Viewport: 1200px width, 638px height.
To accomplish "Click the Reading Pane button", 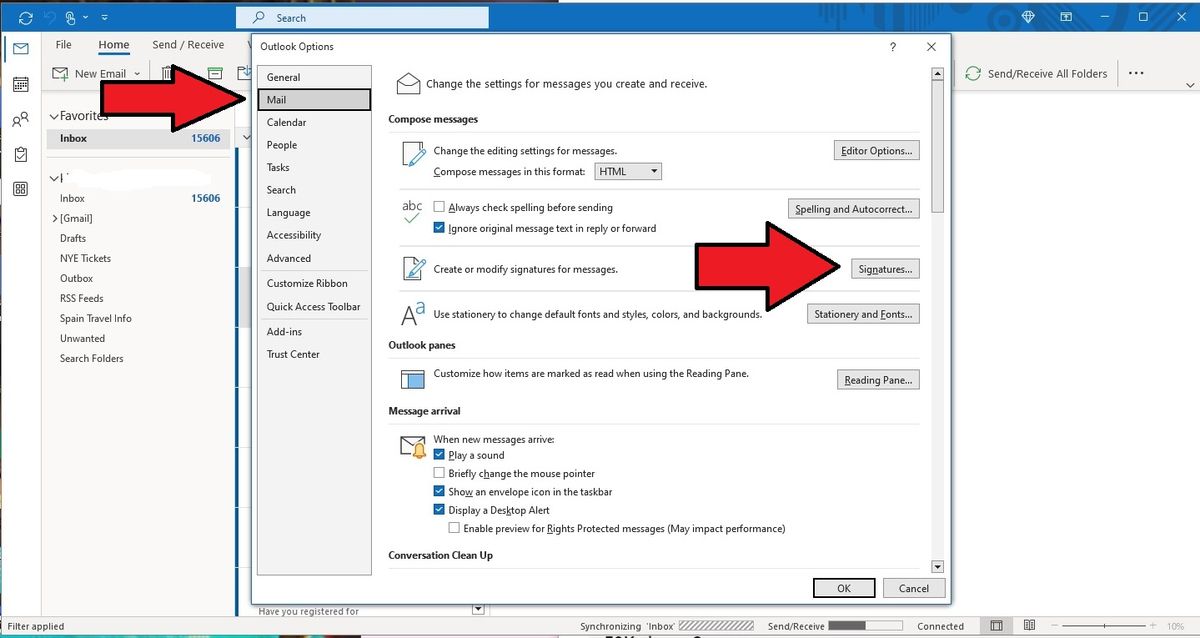I will click(878, 380).
